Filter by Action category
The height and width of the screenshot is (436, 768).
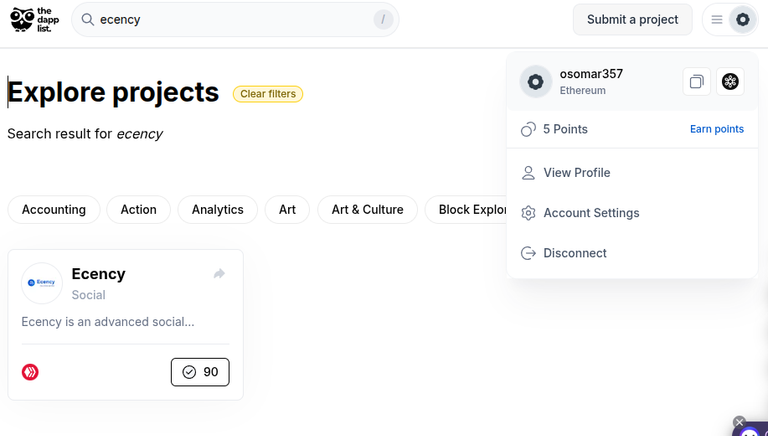[x=139, y=210]
